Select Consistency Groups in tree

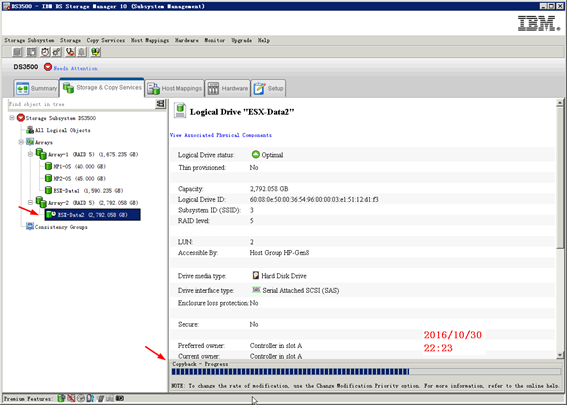pos(61,227)
